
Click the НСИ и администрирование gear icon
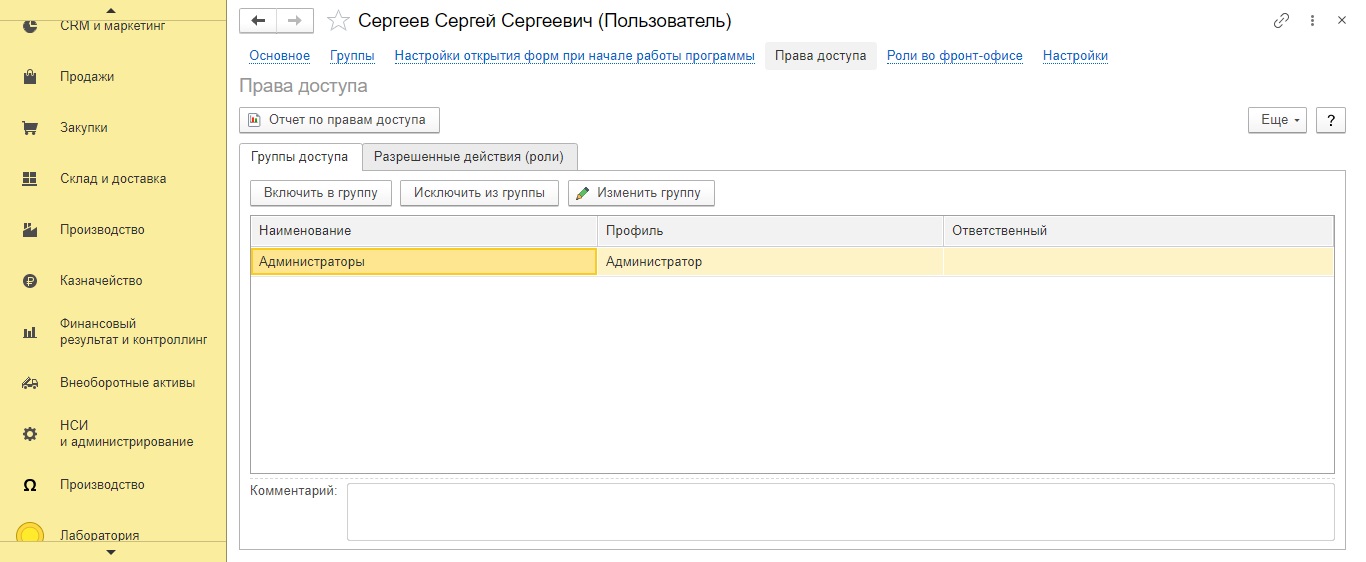point(30,434)
